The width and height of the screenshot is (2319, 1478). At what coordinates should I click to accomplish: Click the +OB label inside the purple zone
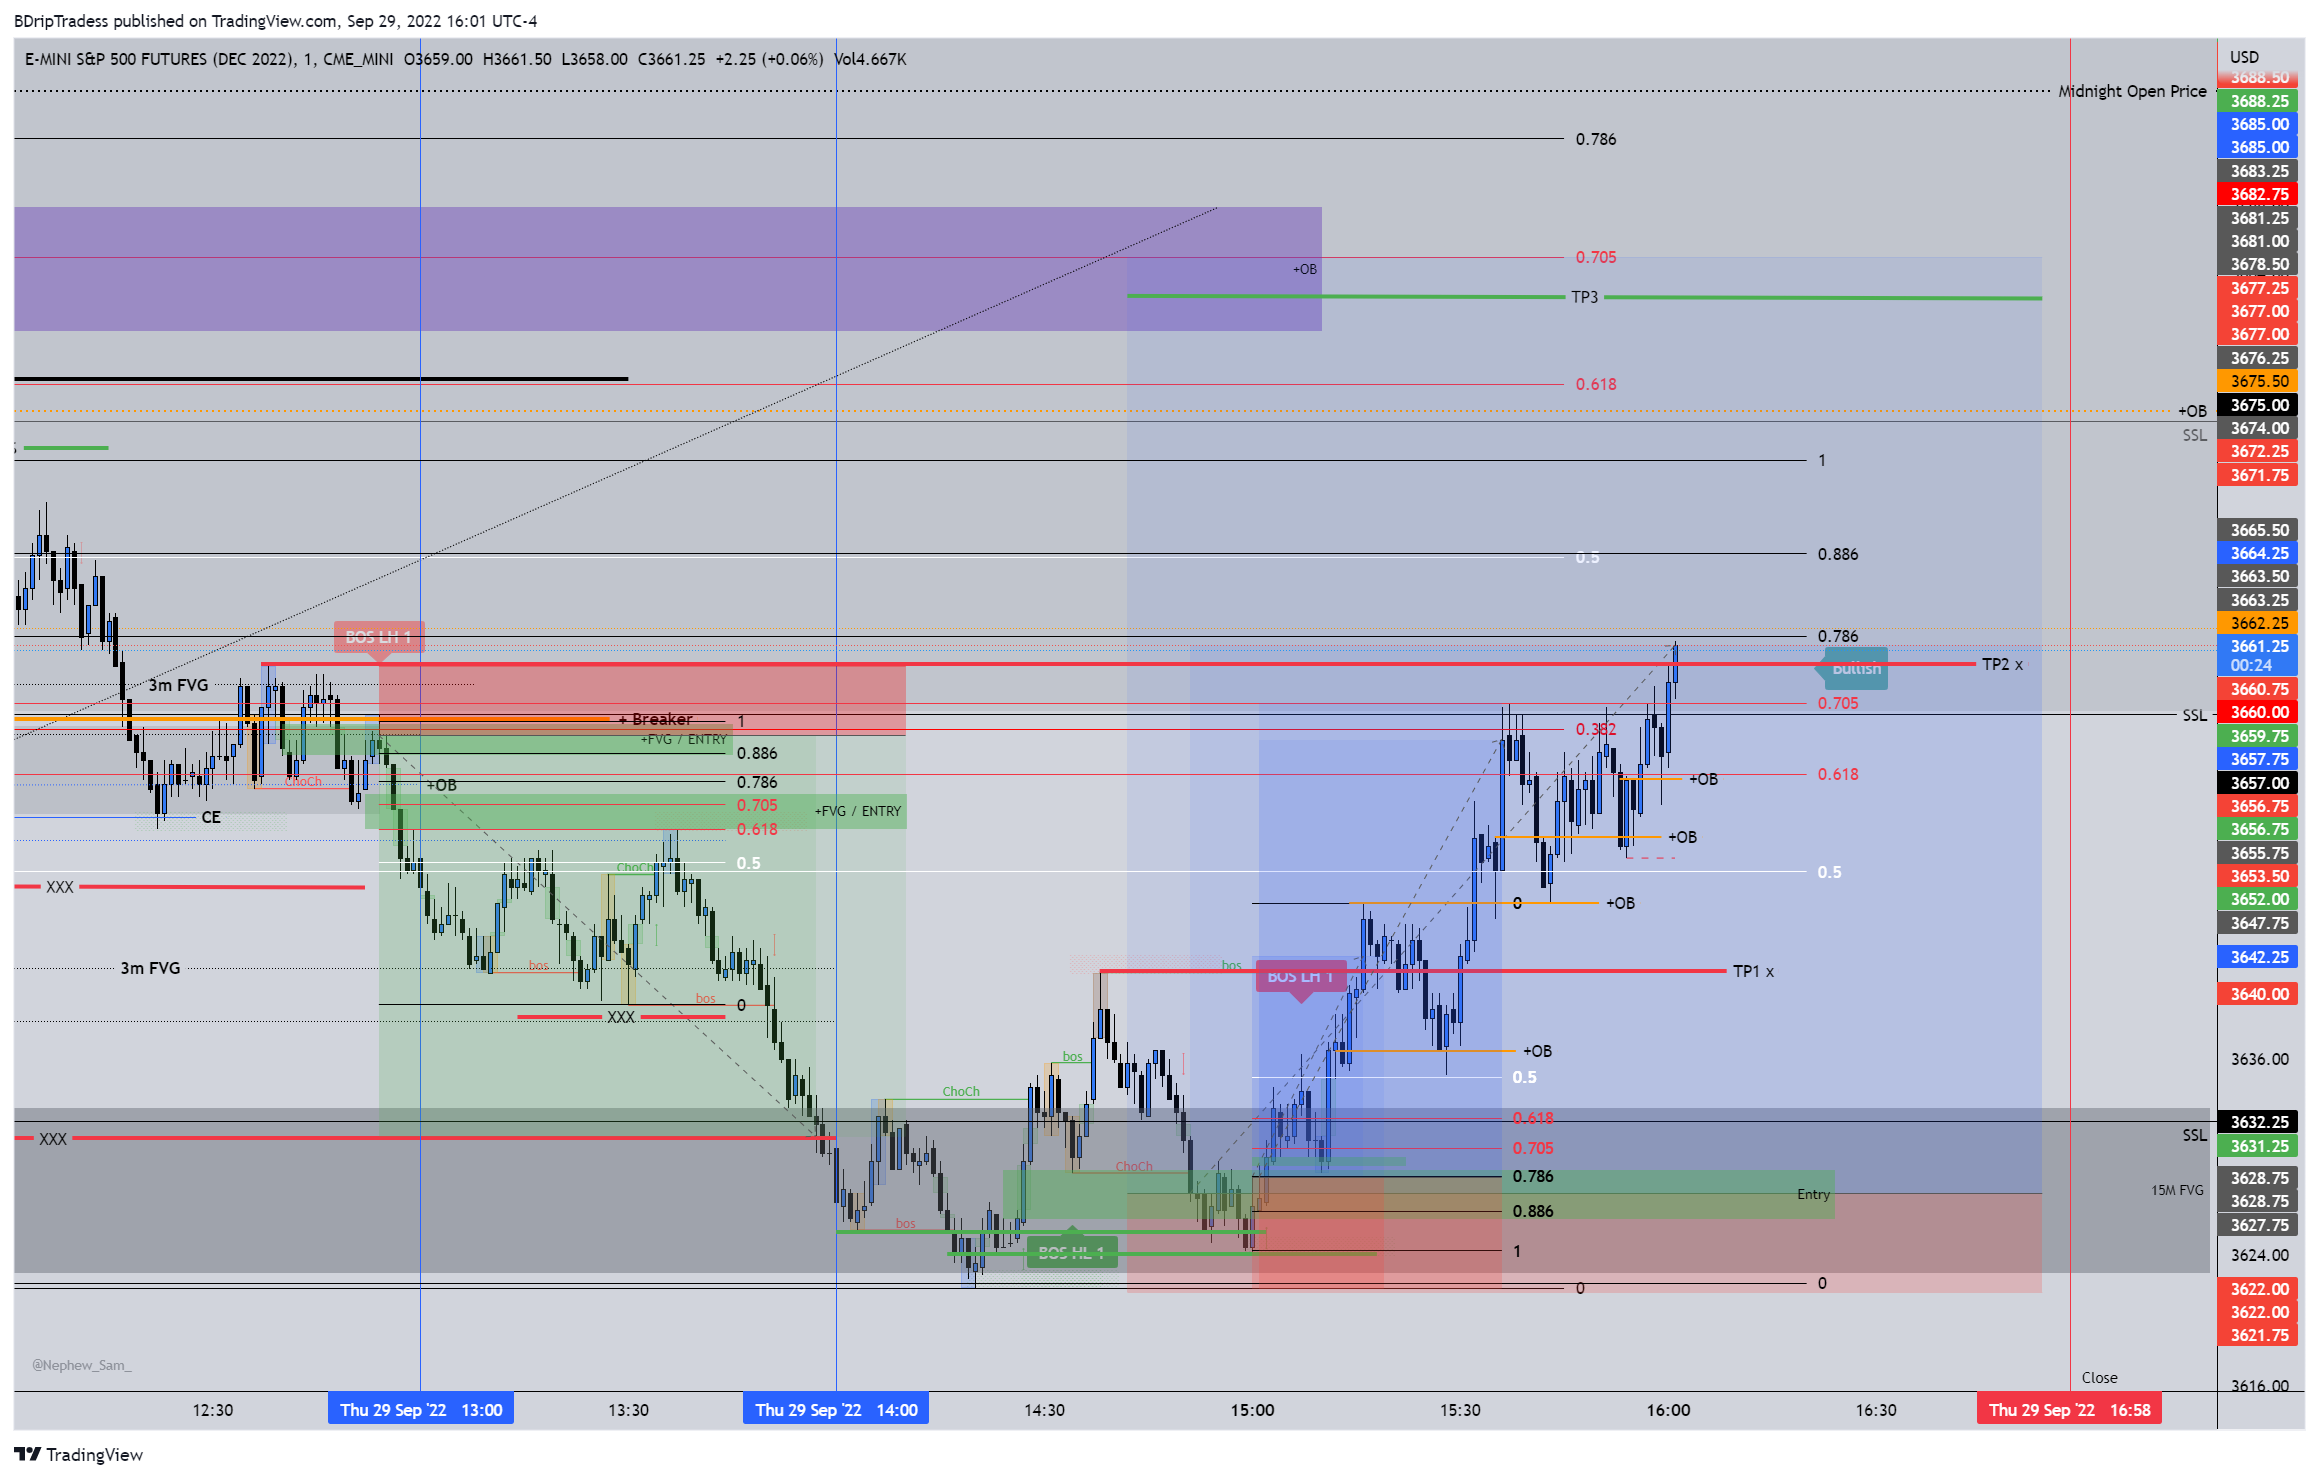tap(1304, 269)
